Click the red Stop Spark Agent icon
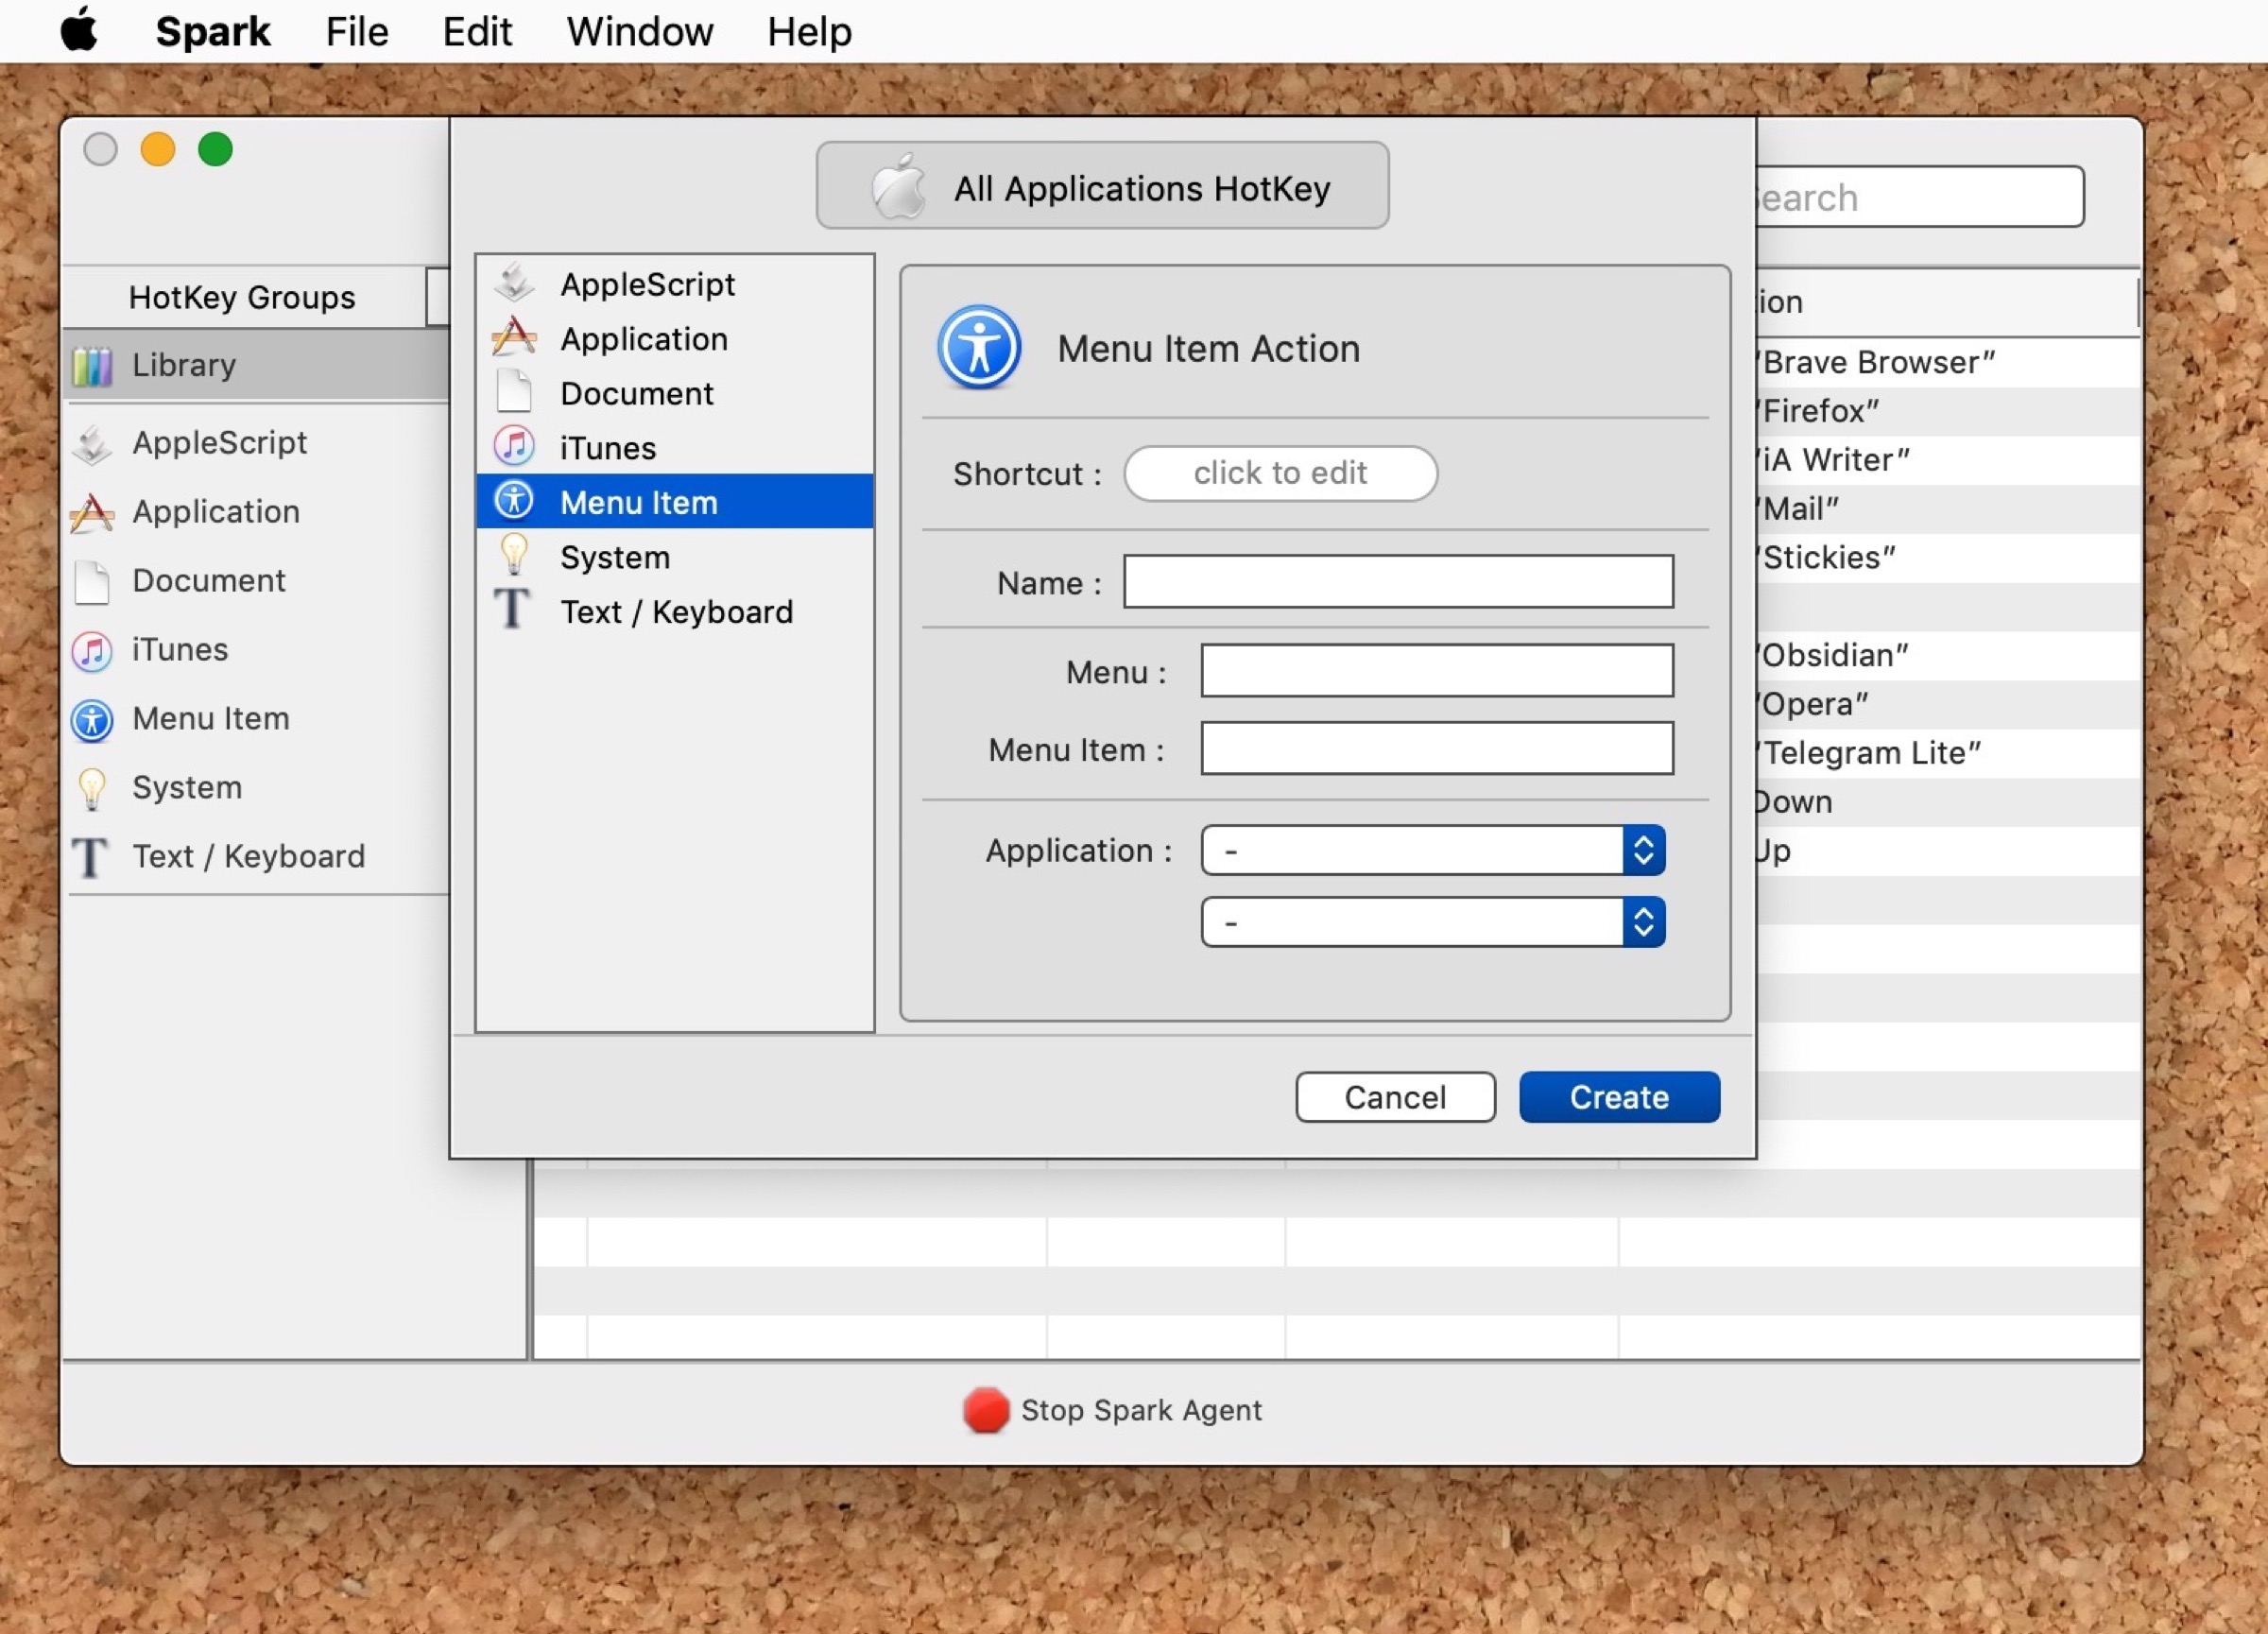This screenshot has height=1634, width=2268. tap(985, 1409)
